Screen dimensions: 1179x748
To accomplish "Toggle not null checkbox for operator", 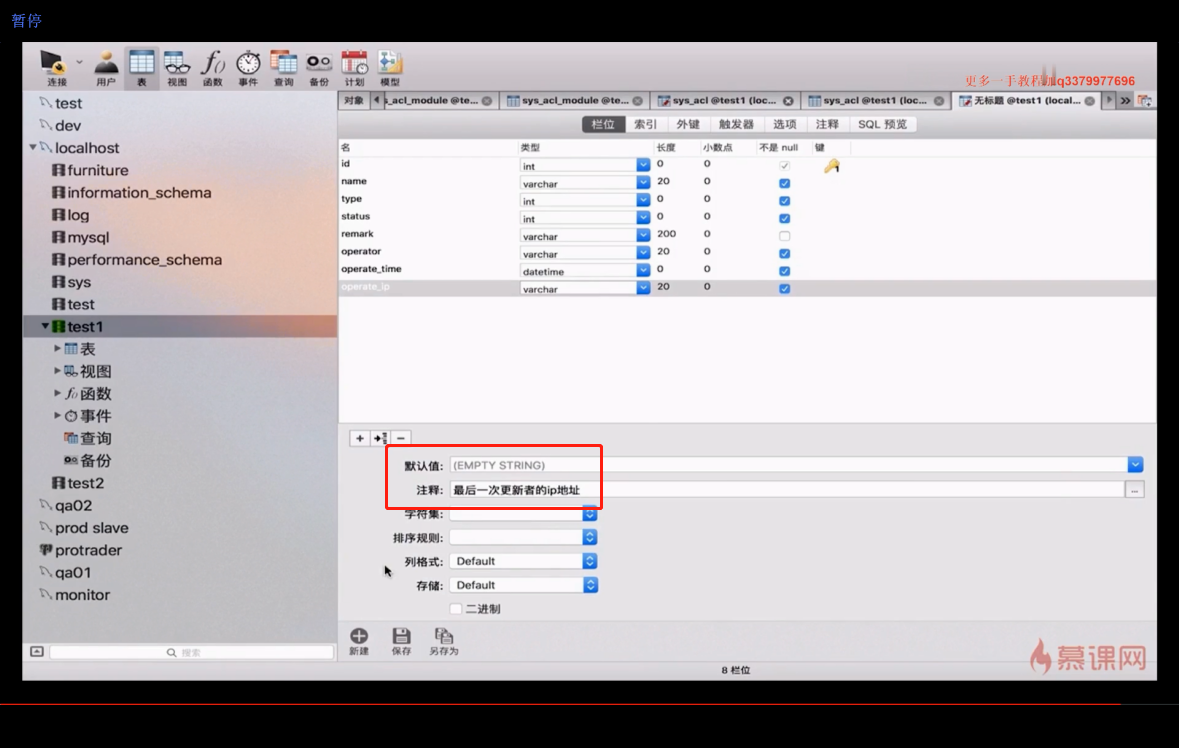I will (784, 253).
